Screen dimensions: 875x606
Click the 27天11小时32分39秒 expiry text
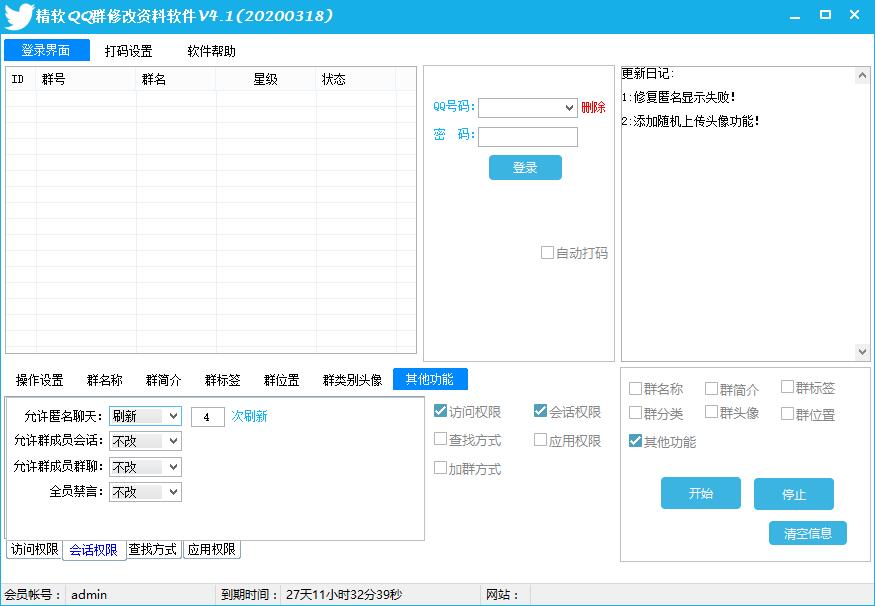pos(344,595)
